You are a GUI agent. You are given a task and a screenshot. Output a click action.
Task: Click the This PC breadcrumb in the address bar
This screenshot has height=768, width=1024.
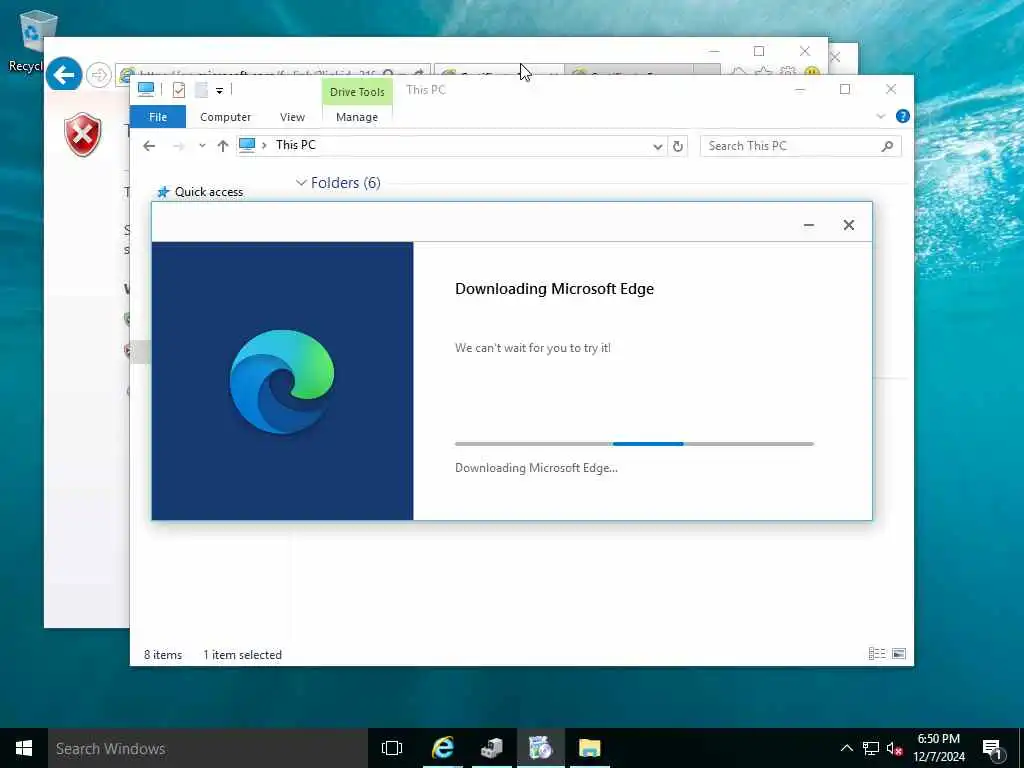[x=295, y=145]
